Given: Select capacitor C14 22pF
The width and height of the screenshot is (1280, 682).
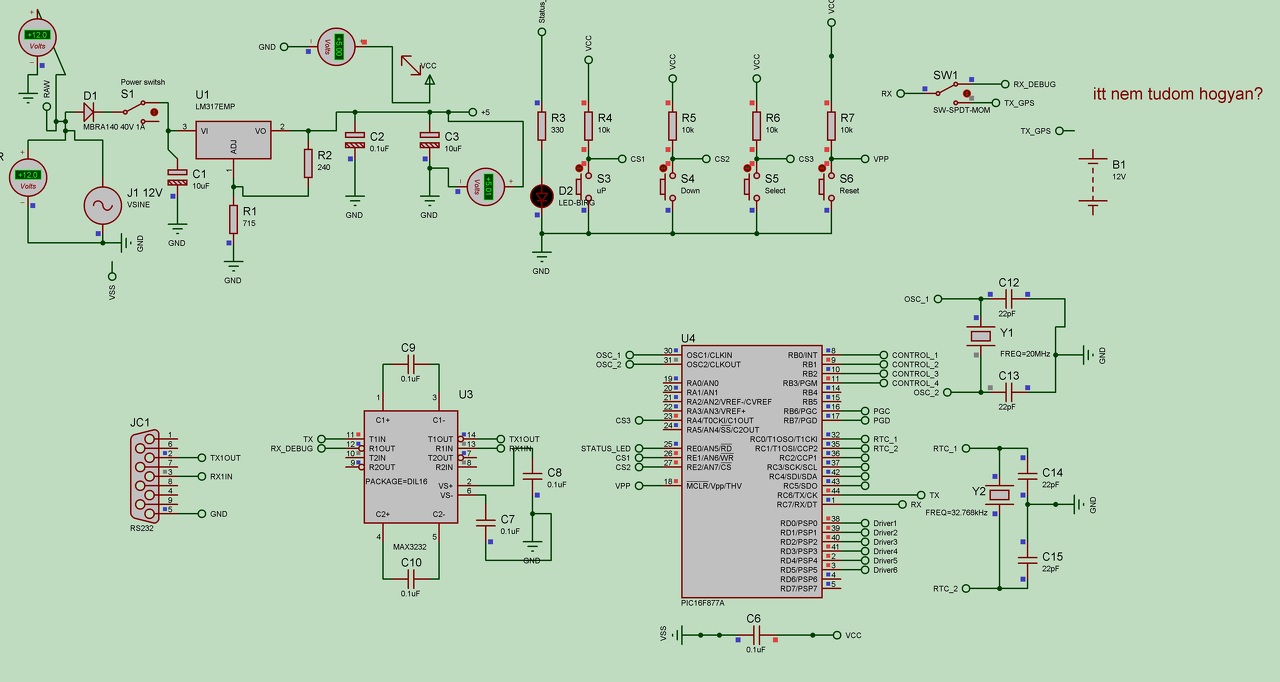Looking at the screenshot, I should (x=1026, y=476).
